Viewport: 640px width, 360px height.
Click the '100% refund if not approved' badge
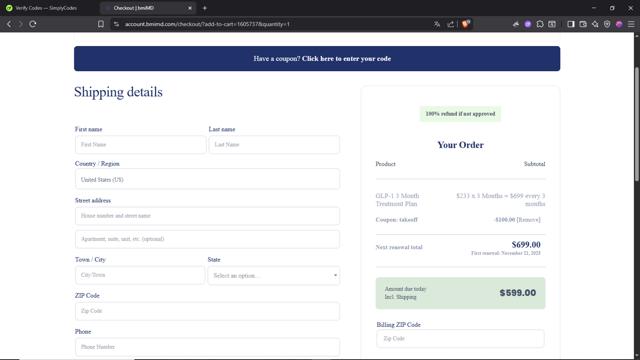(460, 113)
